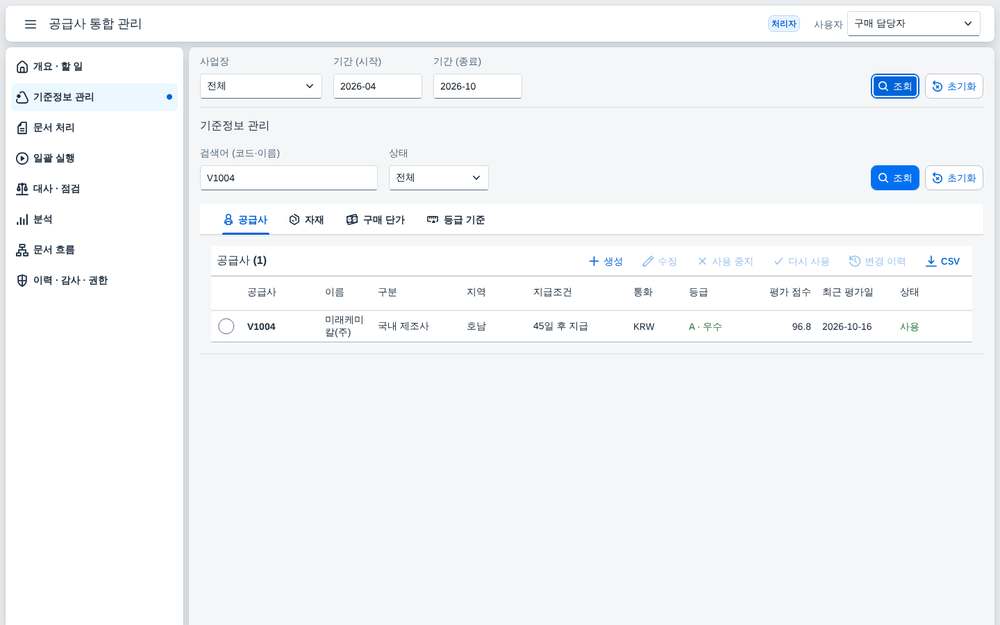
Task: Click the reset icon on top 초기화 button
Action: pos(937,86)
